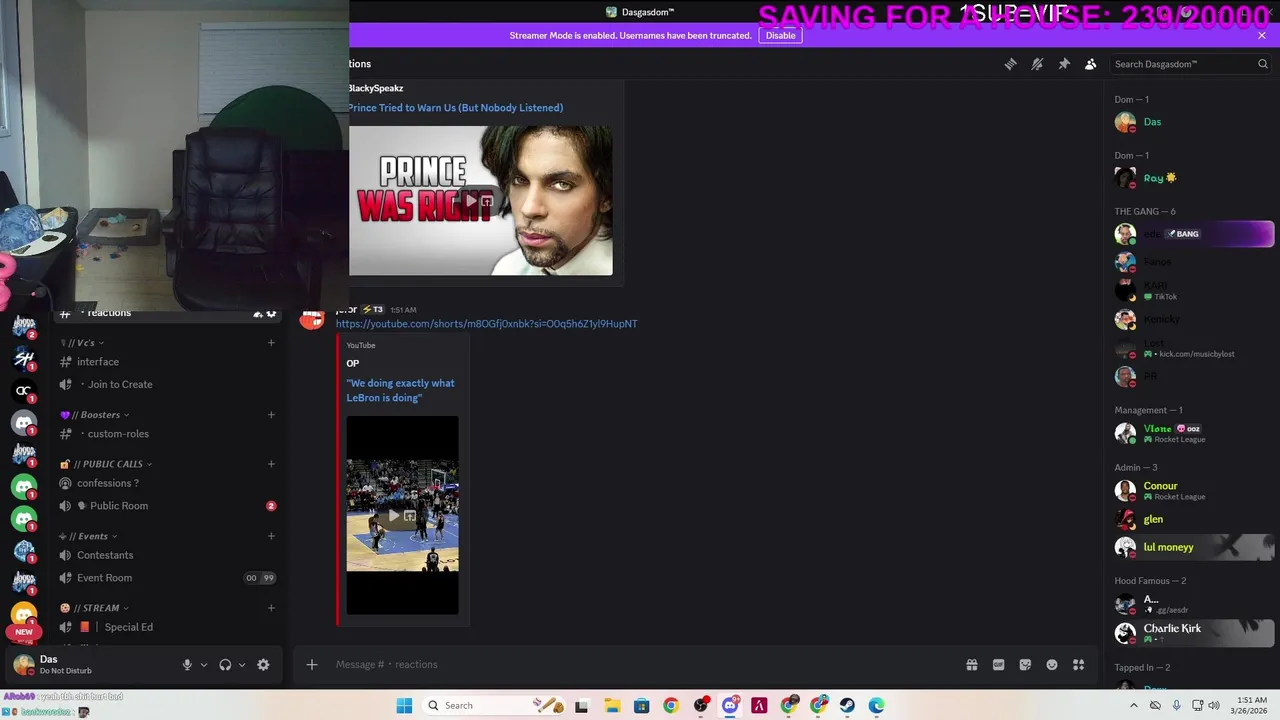The width and height of the screenshot is (1280, 720).
Task: Open Conour member in Admin list
Action: [1194, 491]
